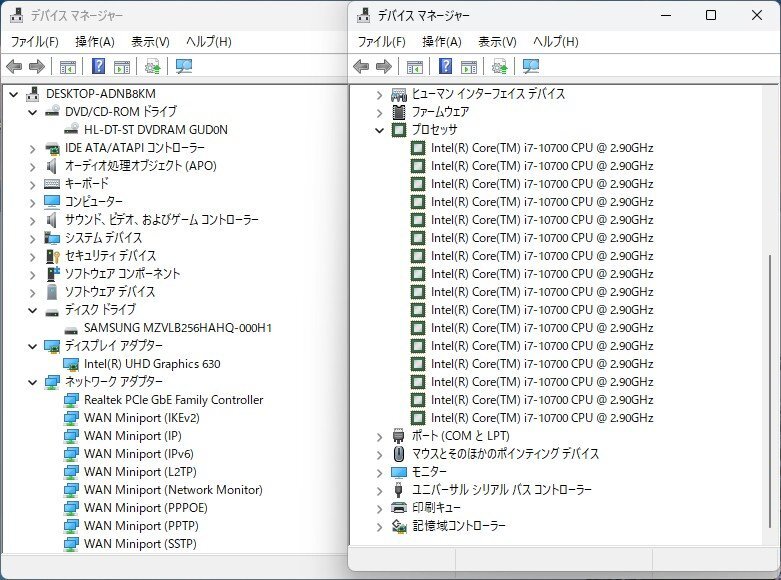Click the ポート (COM と LPT) port icon
This screenshot has height=580, width=781.
tap(398, 436)
